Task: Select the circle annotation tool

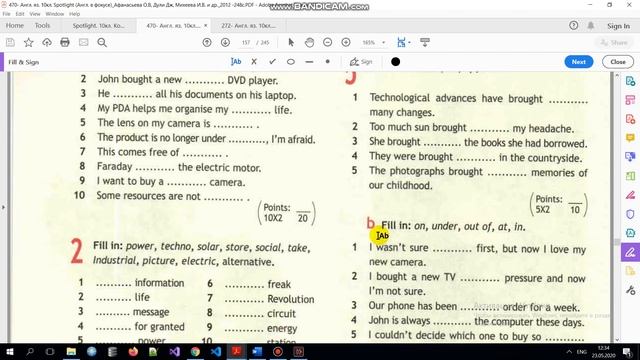Action: point(291,62)
